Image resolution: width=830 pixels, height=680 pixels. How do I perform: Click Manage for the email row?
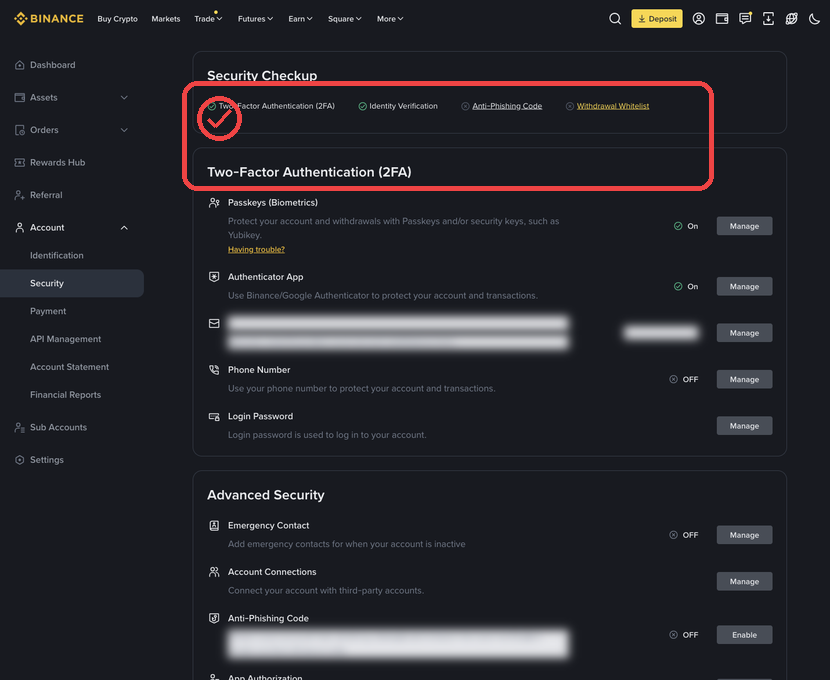click(744, 333)
